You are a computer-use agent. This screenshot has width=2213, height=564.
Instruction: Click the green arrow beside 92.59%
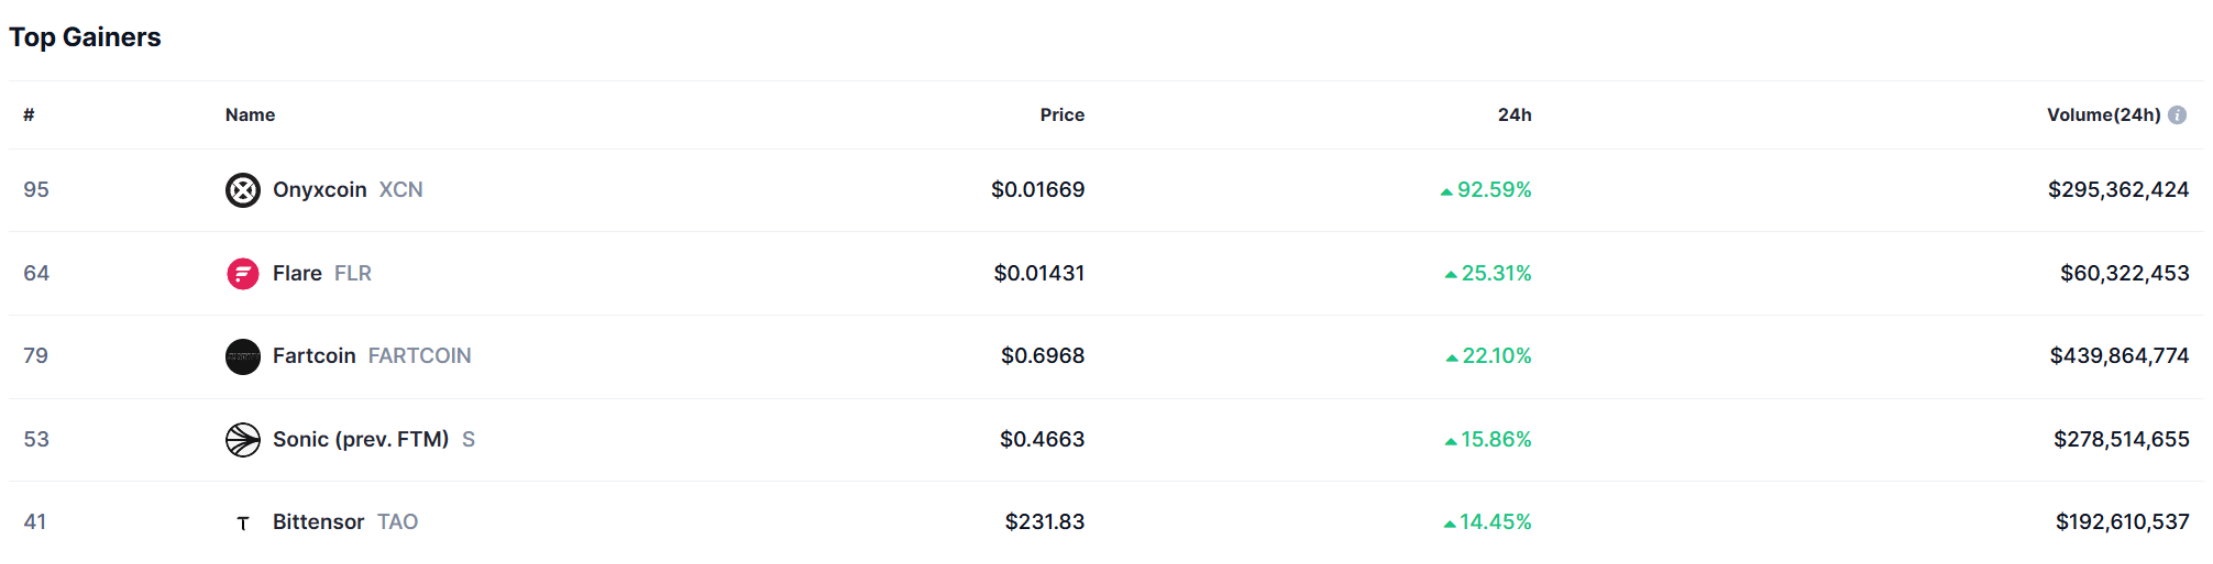coord(1446,191)
